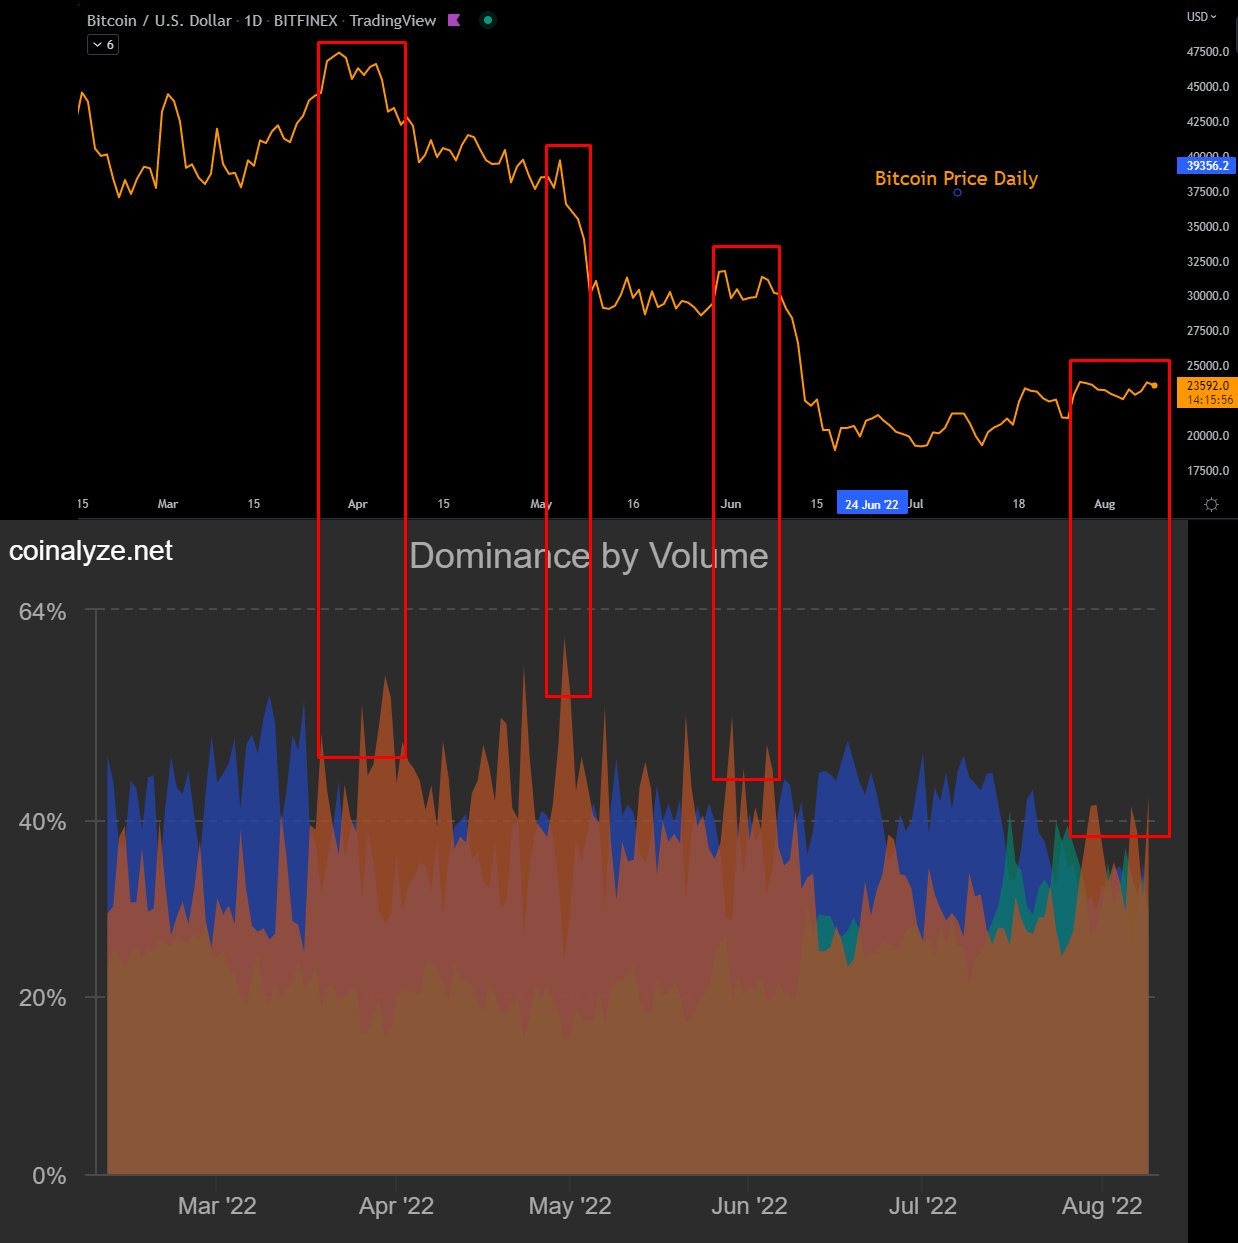Click the coinalyze.net watermark link
The image size is (1238, 1243).
tap(91, 551)
